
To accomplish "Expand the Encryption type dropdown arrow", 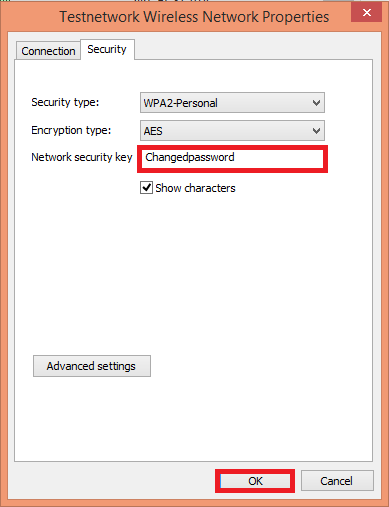I will coord(316,131).
